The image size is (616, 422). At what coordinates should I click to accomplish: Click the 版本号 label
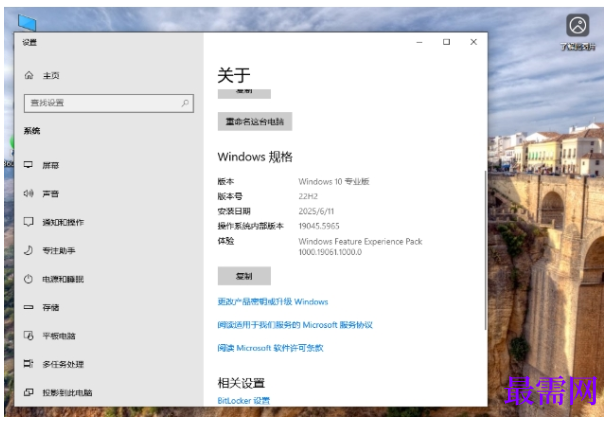(230, 196)
